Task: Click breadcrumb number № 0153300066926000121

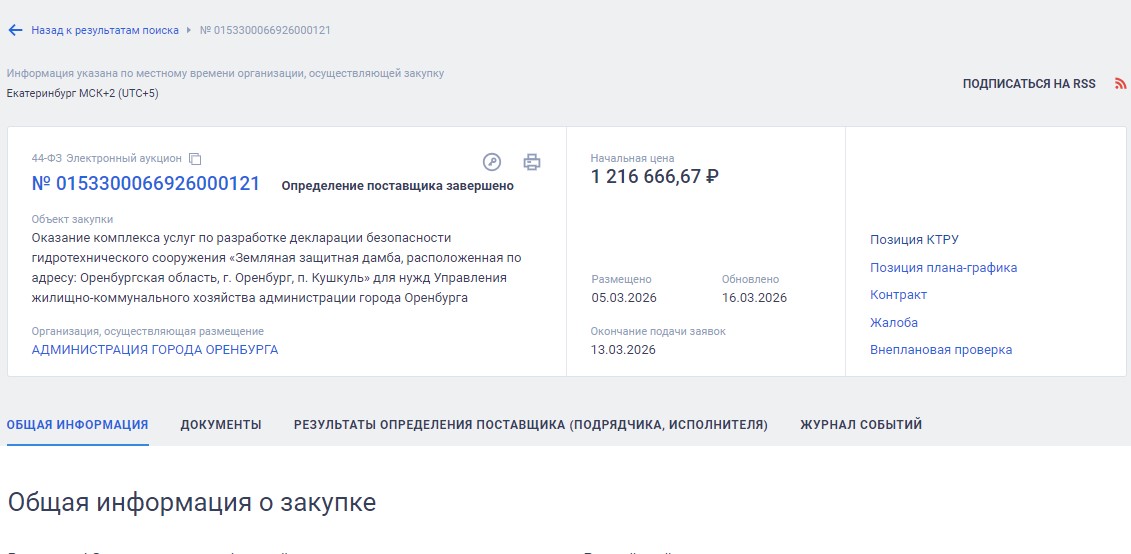Action: (x=265, y=30)
